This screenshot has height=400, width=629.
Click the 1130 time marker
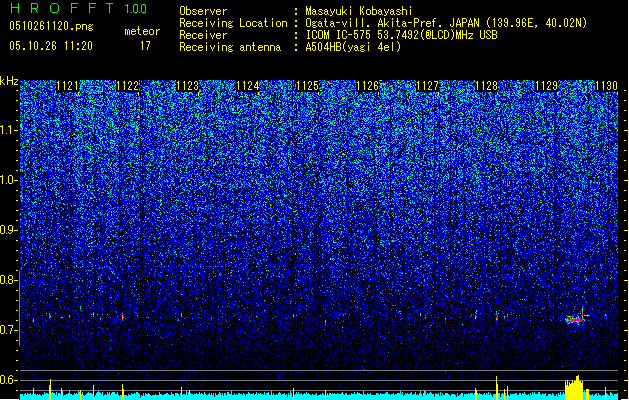click(606, 86)
